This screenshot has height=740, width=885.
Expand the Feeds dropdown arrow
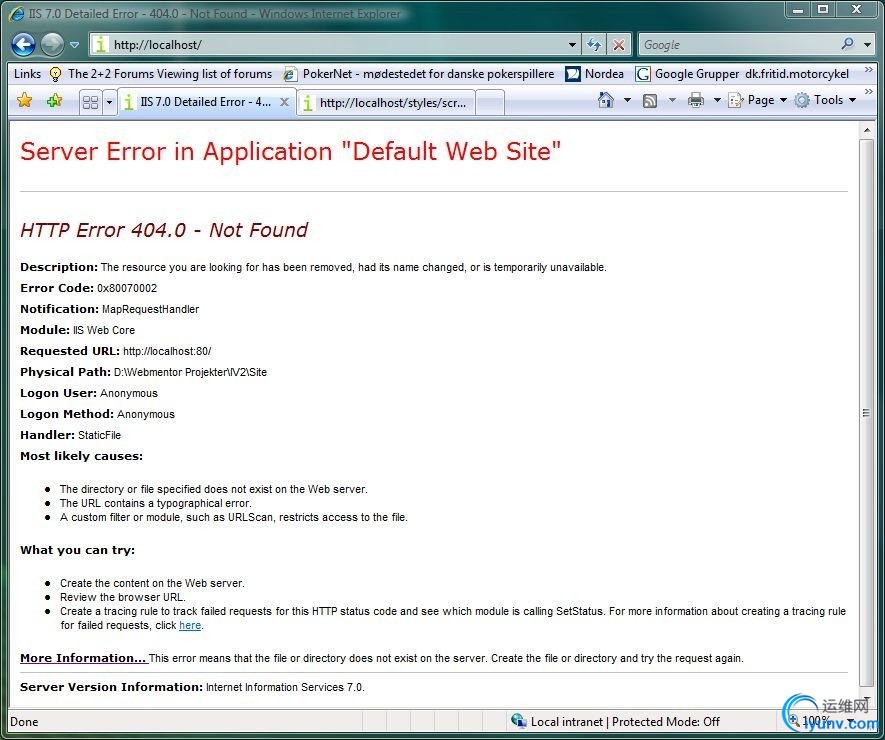pos(672,100)
